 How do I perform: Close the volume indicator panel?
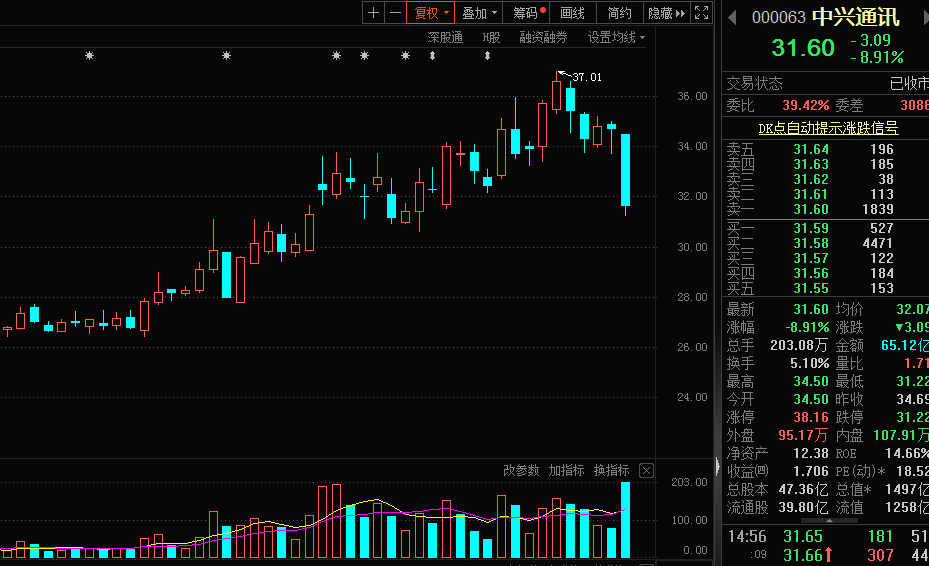click(x=646, y=471)
